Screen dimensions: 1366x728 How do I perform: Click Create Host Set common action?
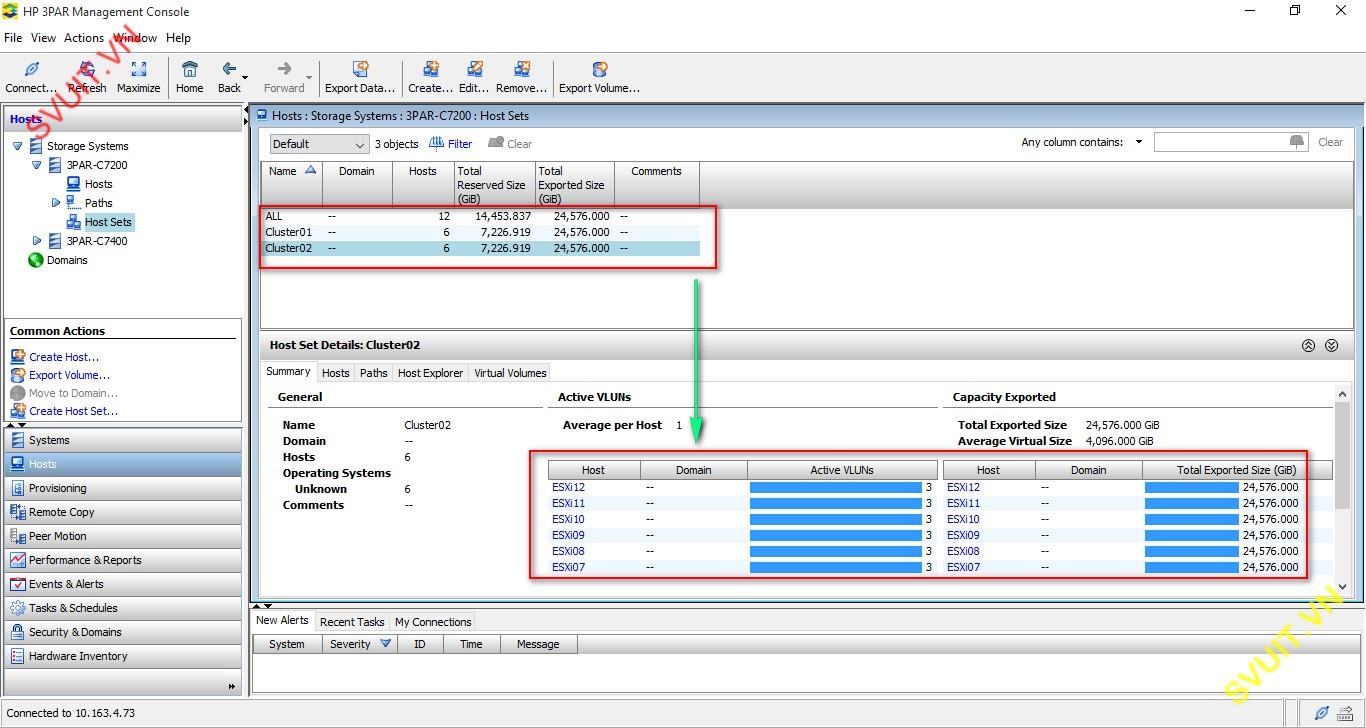tap(73, 411)
